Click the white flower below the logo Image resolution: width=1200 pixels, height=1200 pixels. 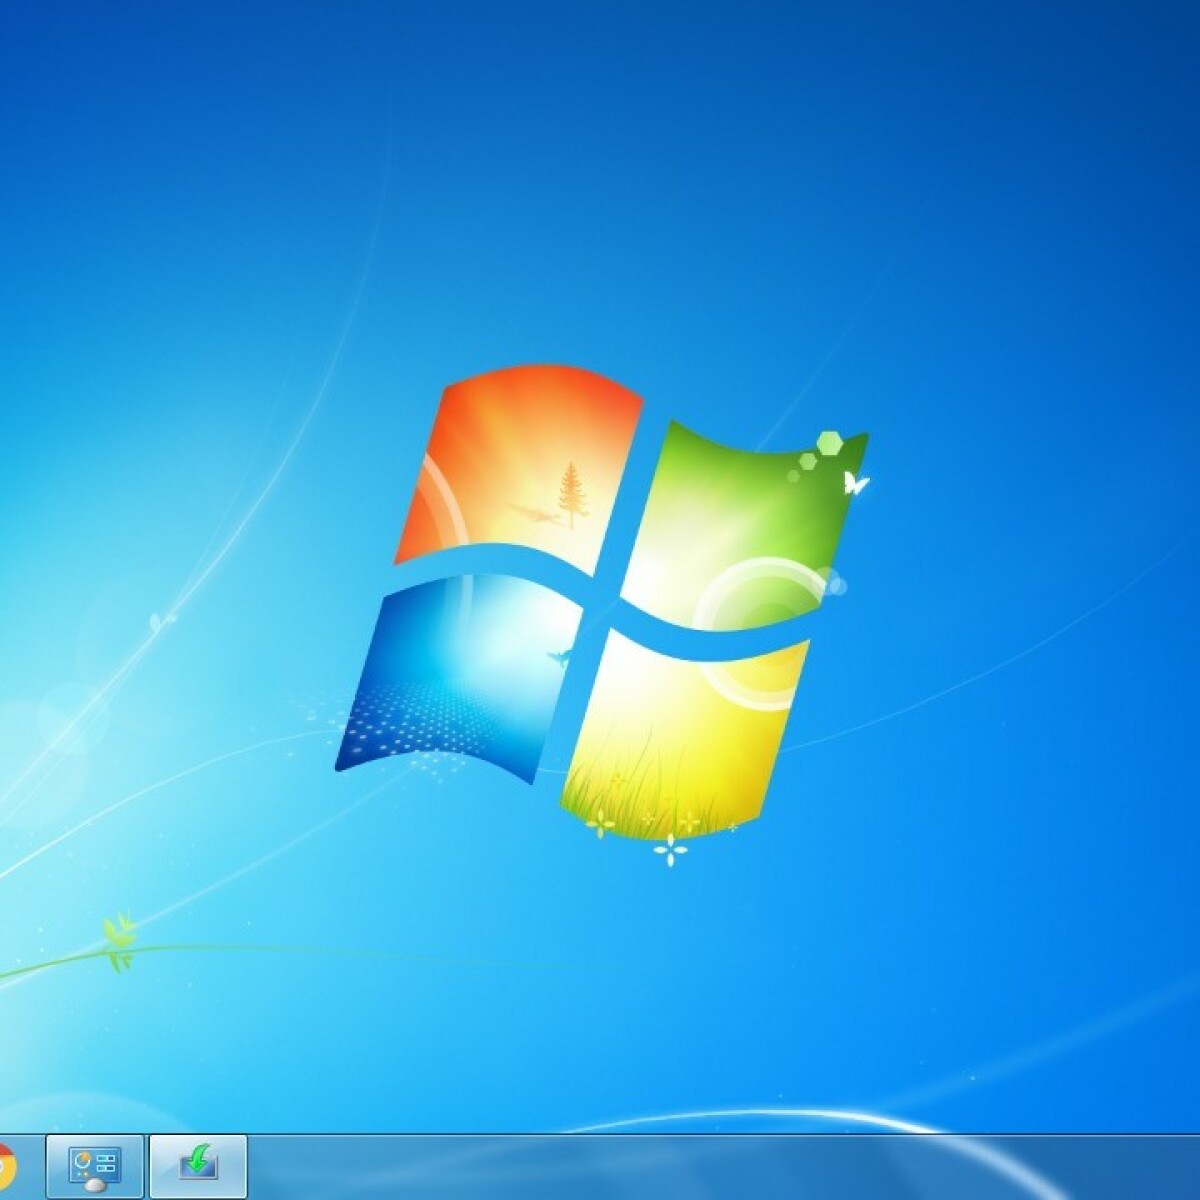670,850
